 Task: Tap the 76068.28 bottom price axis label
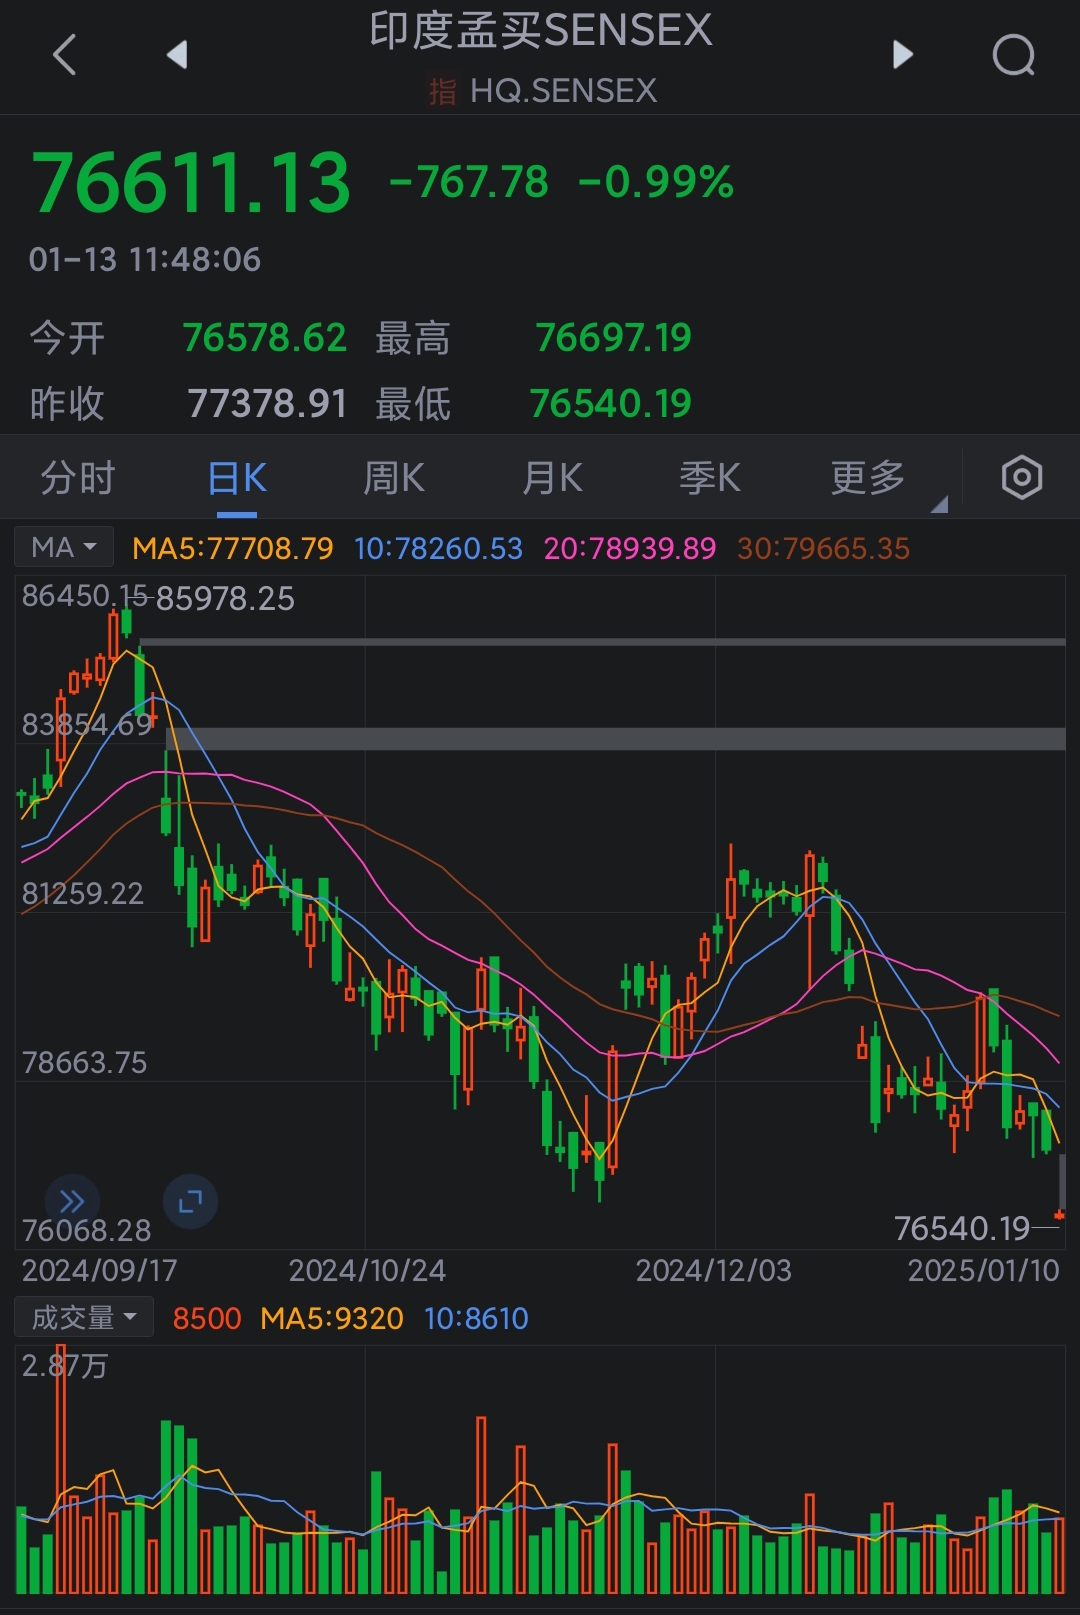coord(86,1230)
